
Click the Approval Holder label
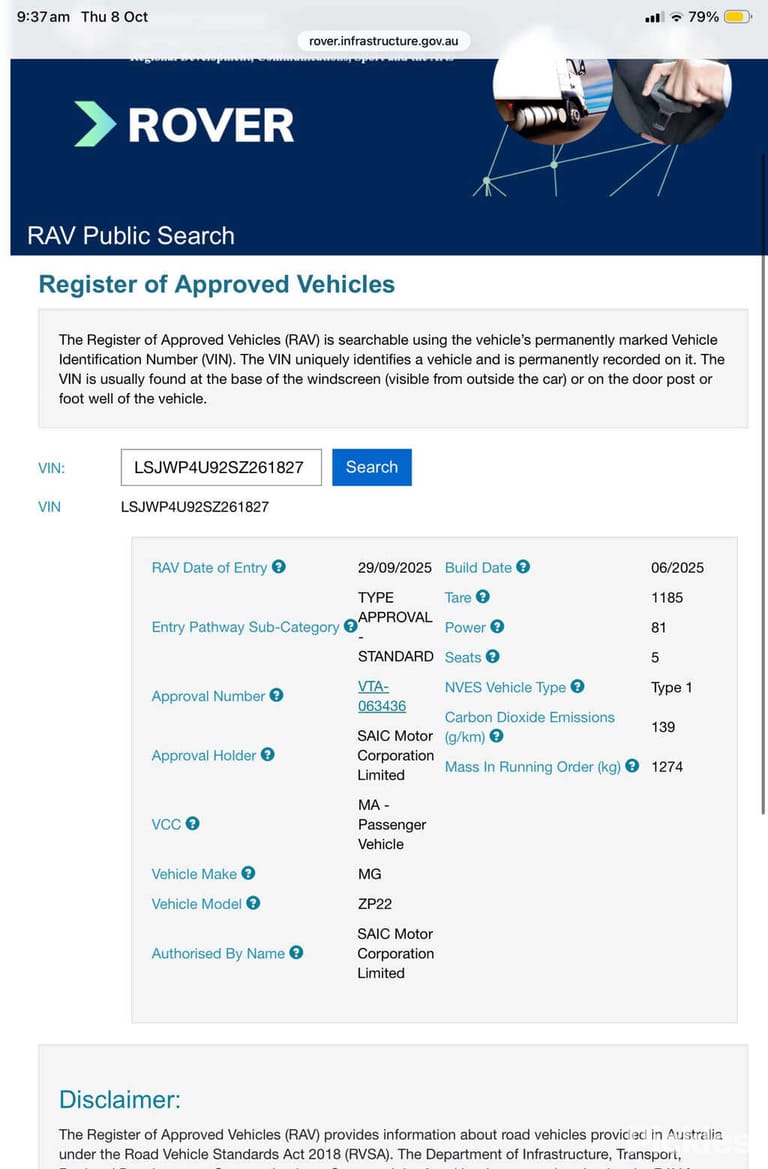coord(204,755)
